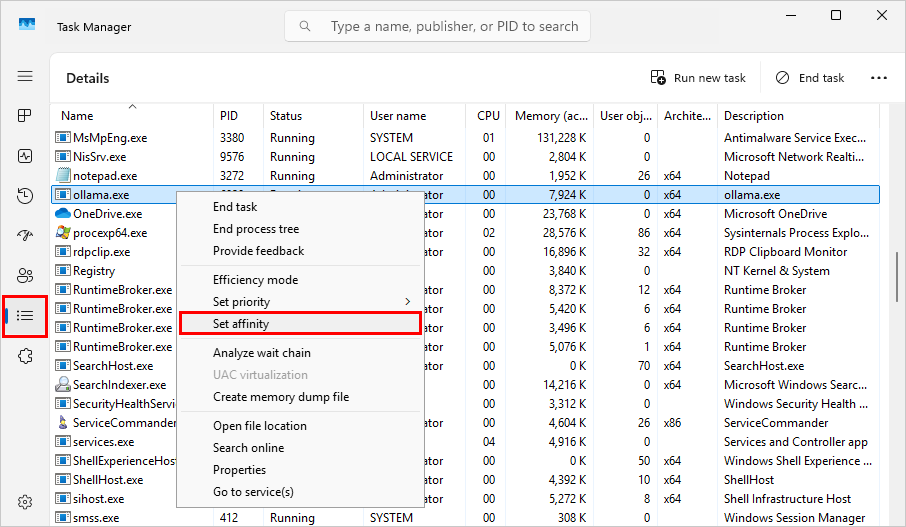Open the Users page in sidebar
The image size is (906, 527).
tap(25, 276)
